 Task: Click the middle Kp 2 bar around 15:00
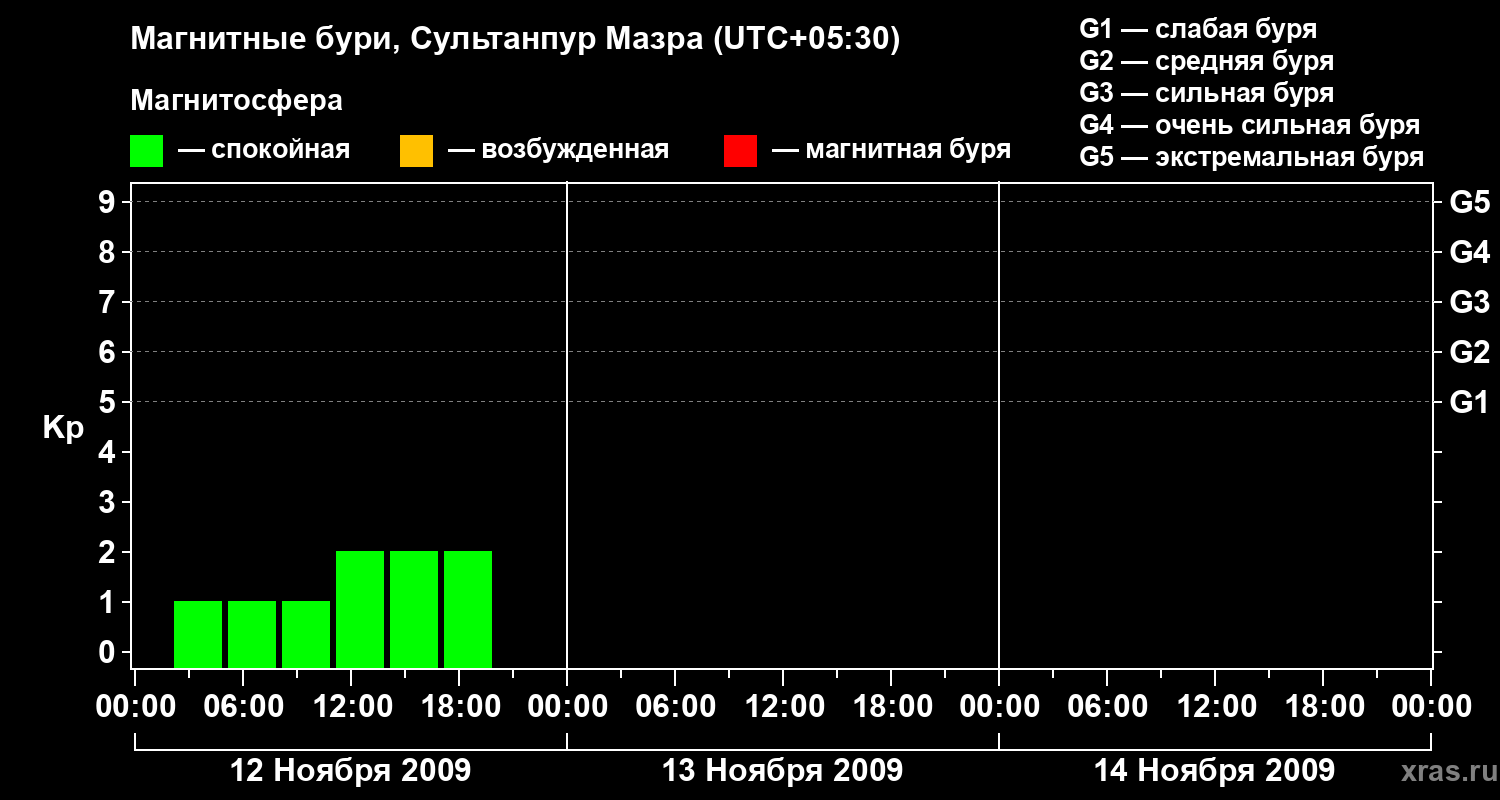point(414,609)
